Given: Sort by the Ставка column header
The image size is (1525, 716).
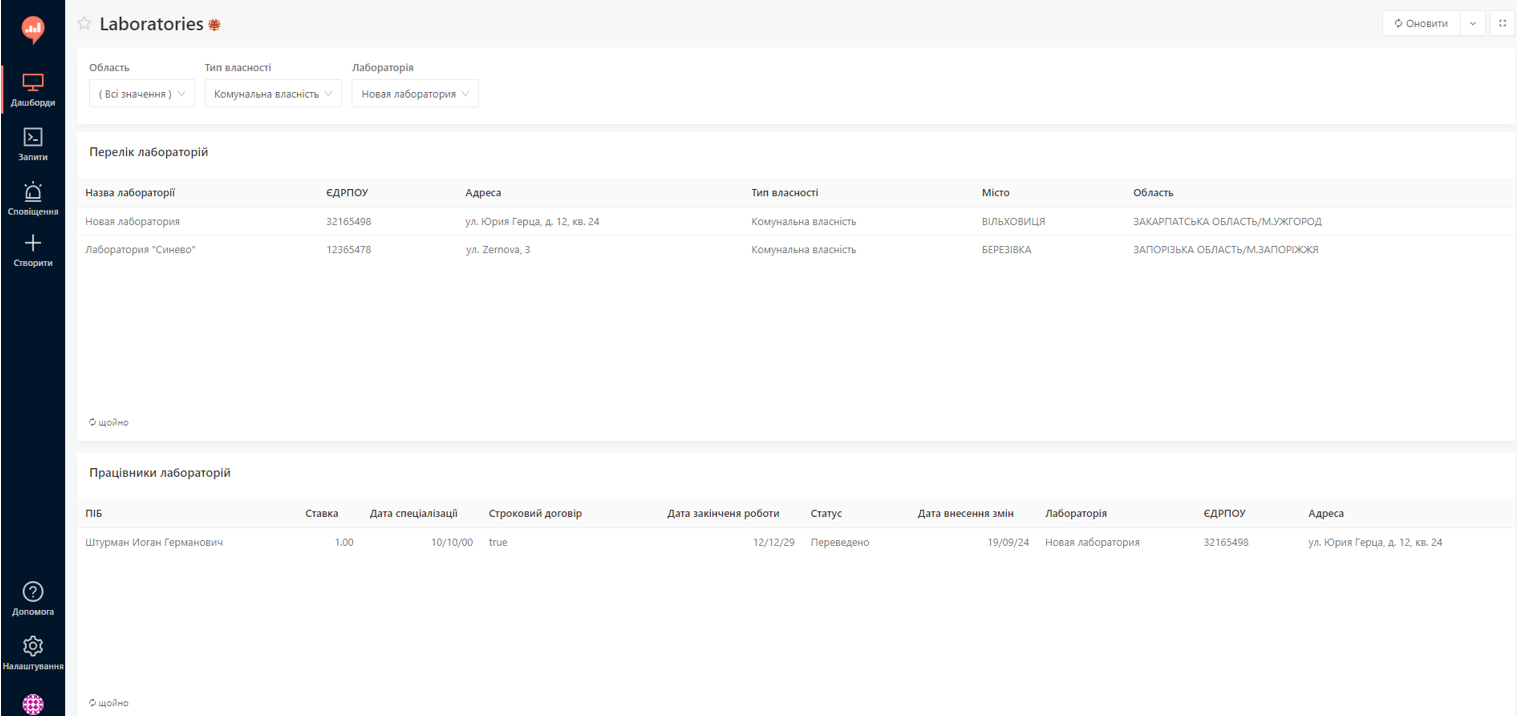Looking at the screenshot, I should pos(322,513).
